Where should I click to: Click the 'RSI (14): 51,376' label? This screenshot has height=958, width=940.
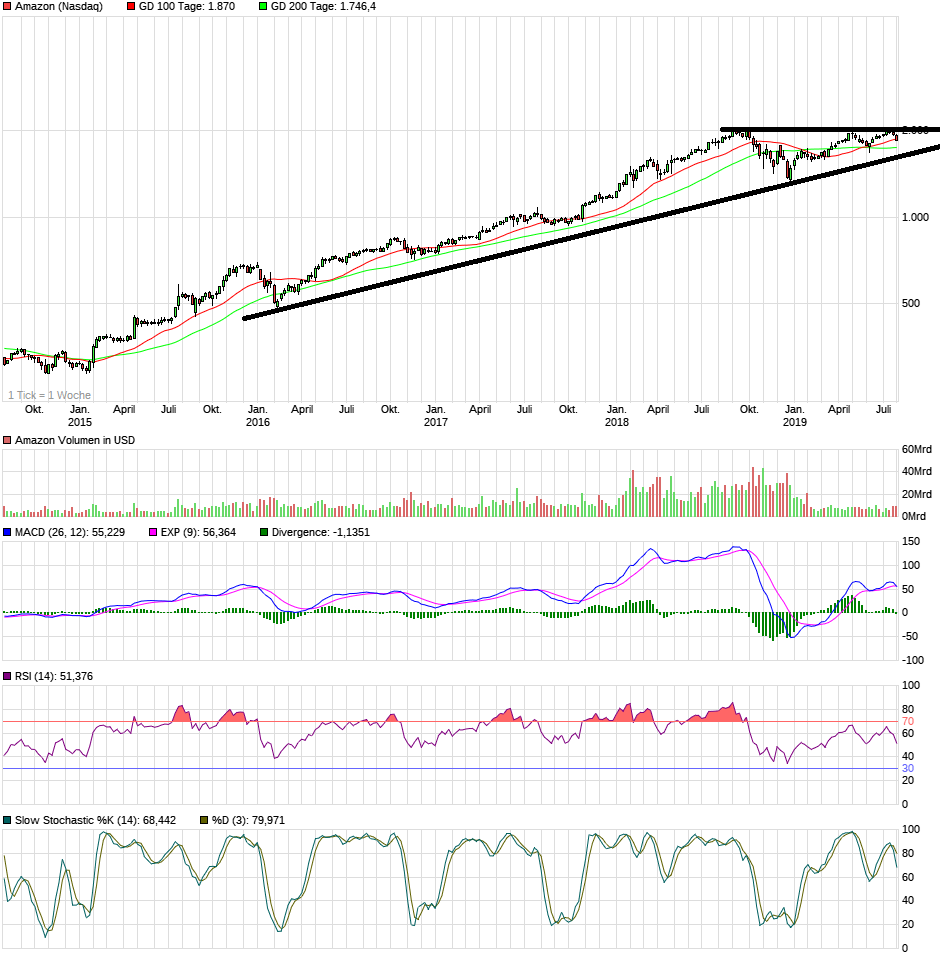(x=54, y=676)
